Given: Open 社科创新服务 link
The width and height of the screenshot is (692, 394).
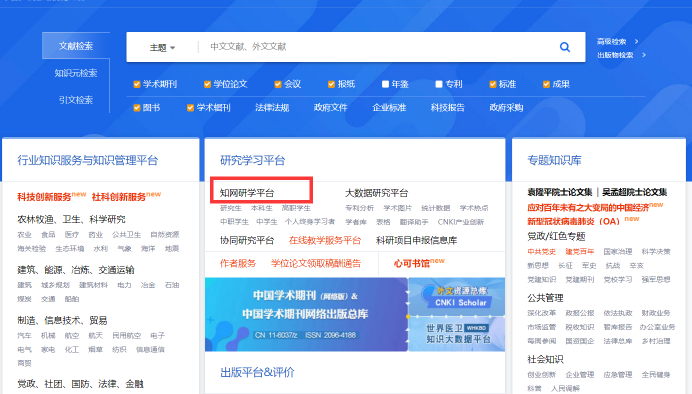Looking at the screenshot, I should click(x=119, y=197).
